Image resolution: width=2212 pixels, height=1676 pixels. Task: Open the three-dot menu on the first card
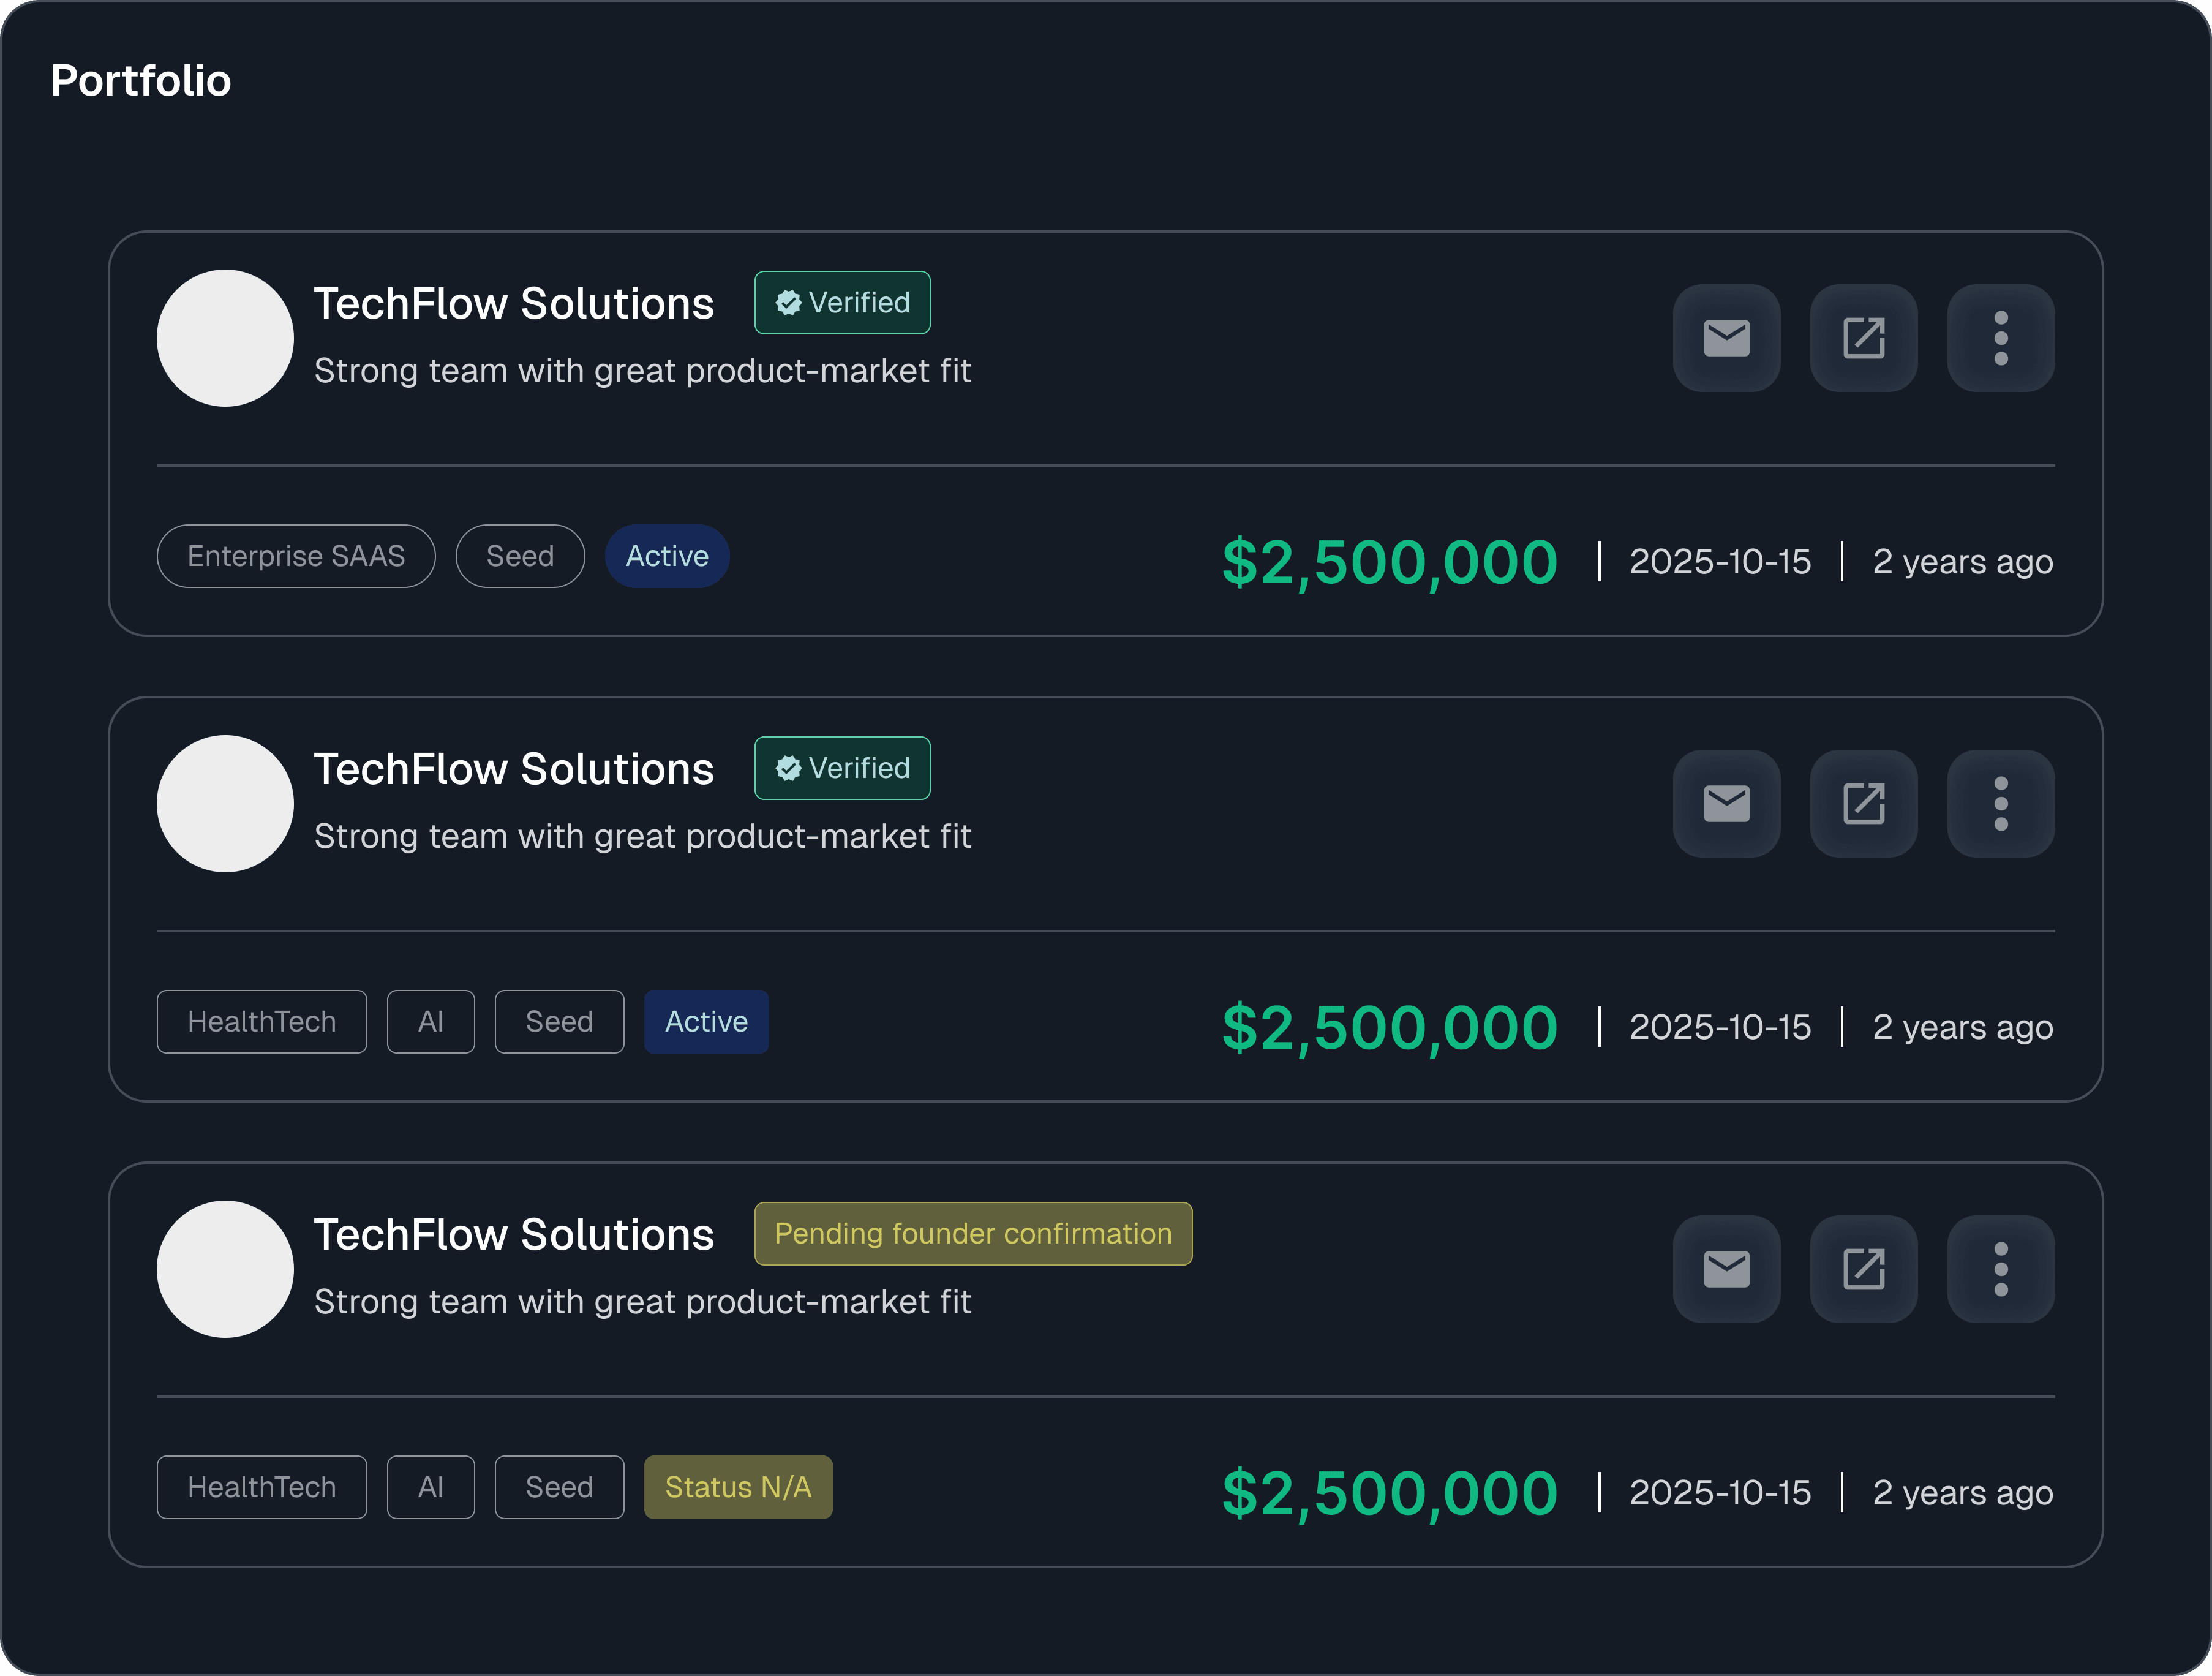click(x=2000, y=338)
